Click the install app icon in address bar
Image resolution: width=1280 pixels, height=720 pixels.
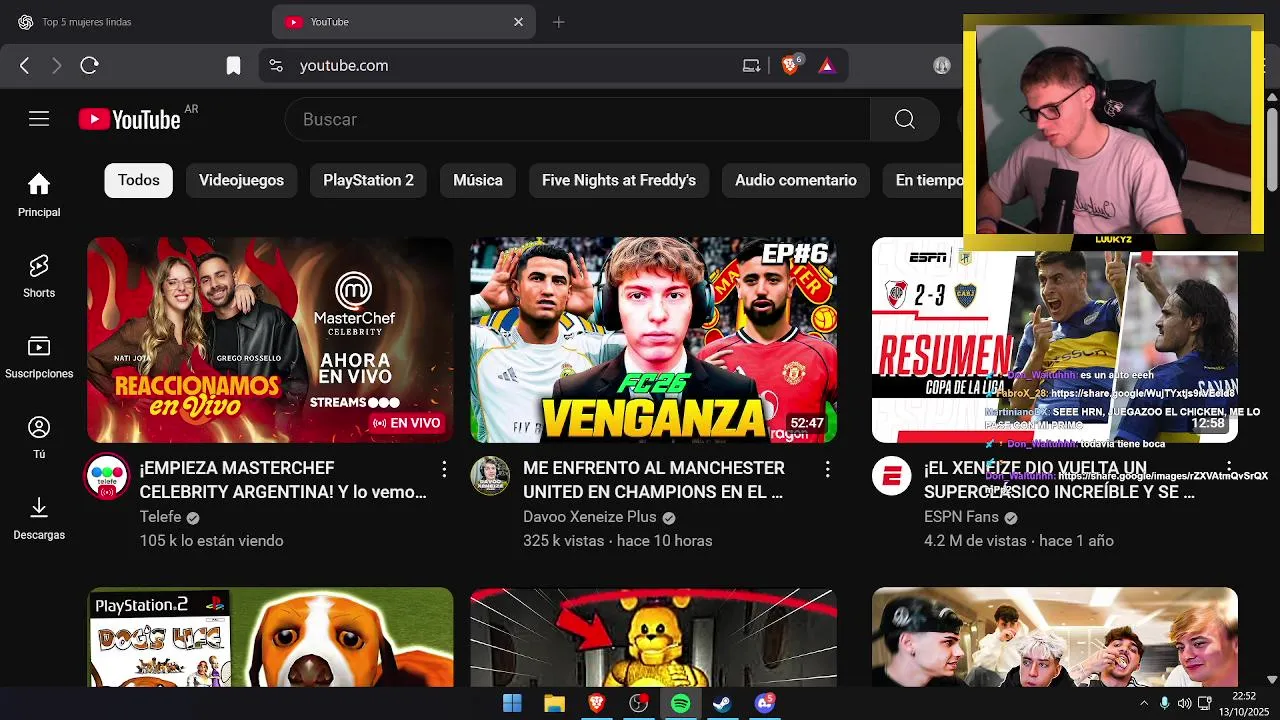point(751,65)
